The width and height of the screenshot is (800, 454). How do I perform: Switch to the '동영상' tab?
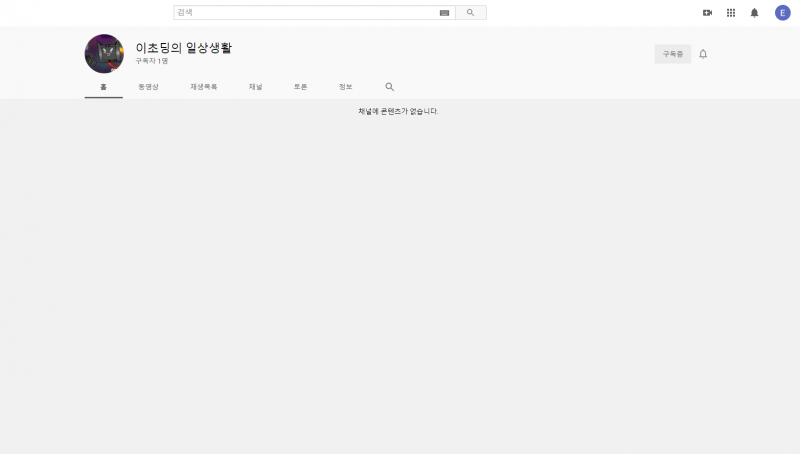pos(148,87)
